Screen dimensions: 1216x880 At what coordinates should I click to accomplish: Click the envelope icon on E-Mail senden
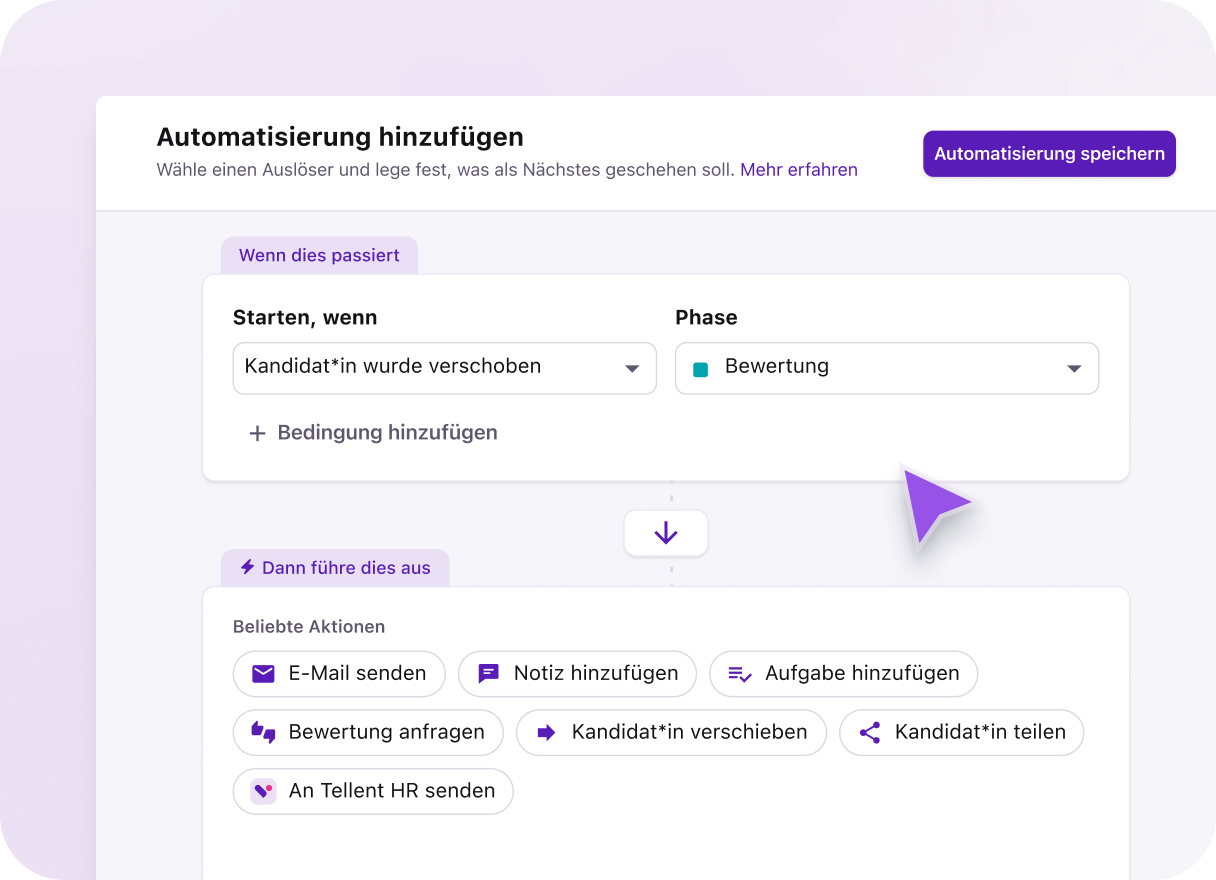(x=263, y=674)
